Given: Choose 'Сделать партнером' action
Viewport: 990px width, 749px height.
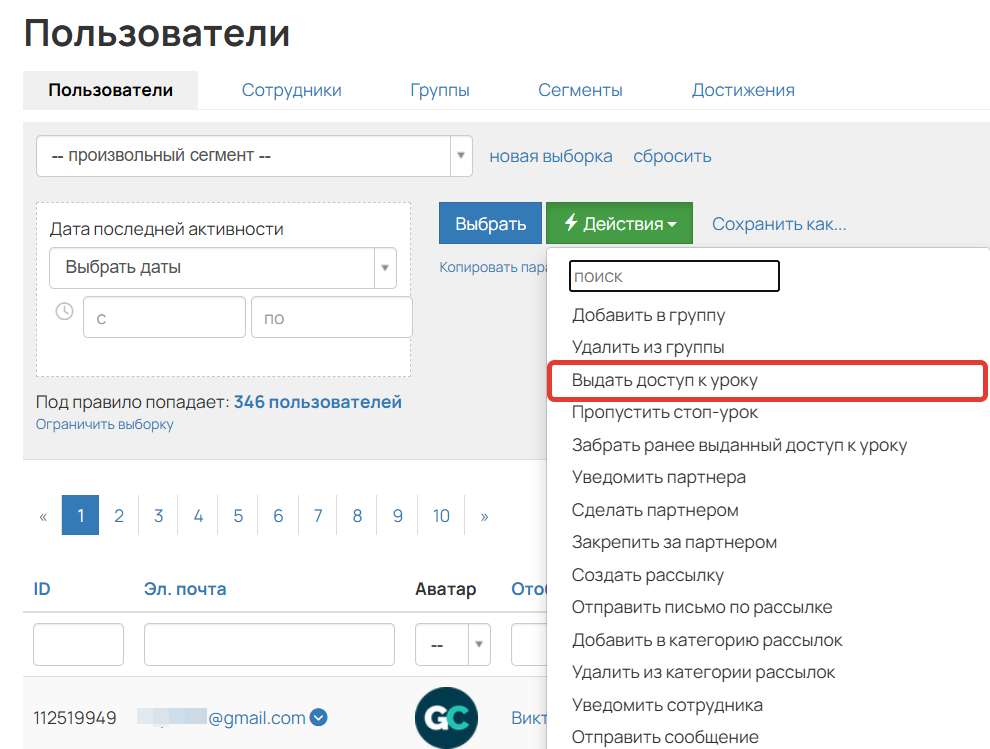Looking at the screenshot, I should [x=655, y=510].
